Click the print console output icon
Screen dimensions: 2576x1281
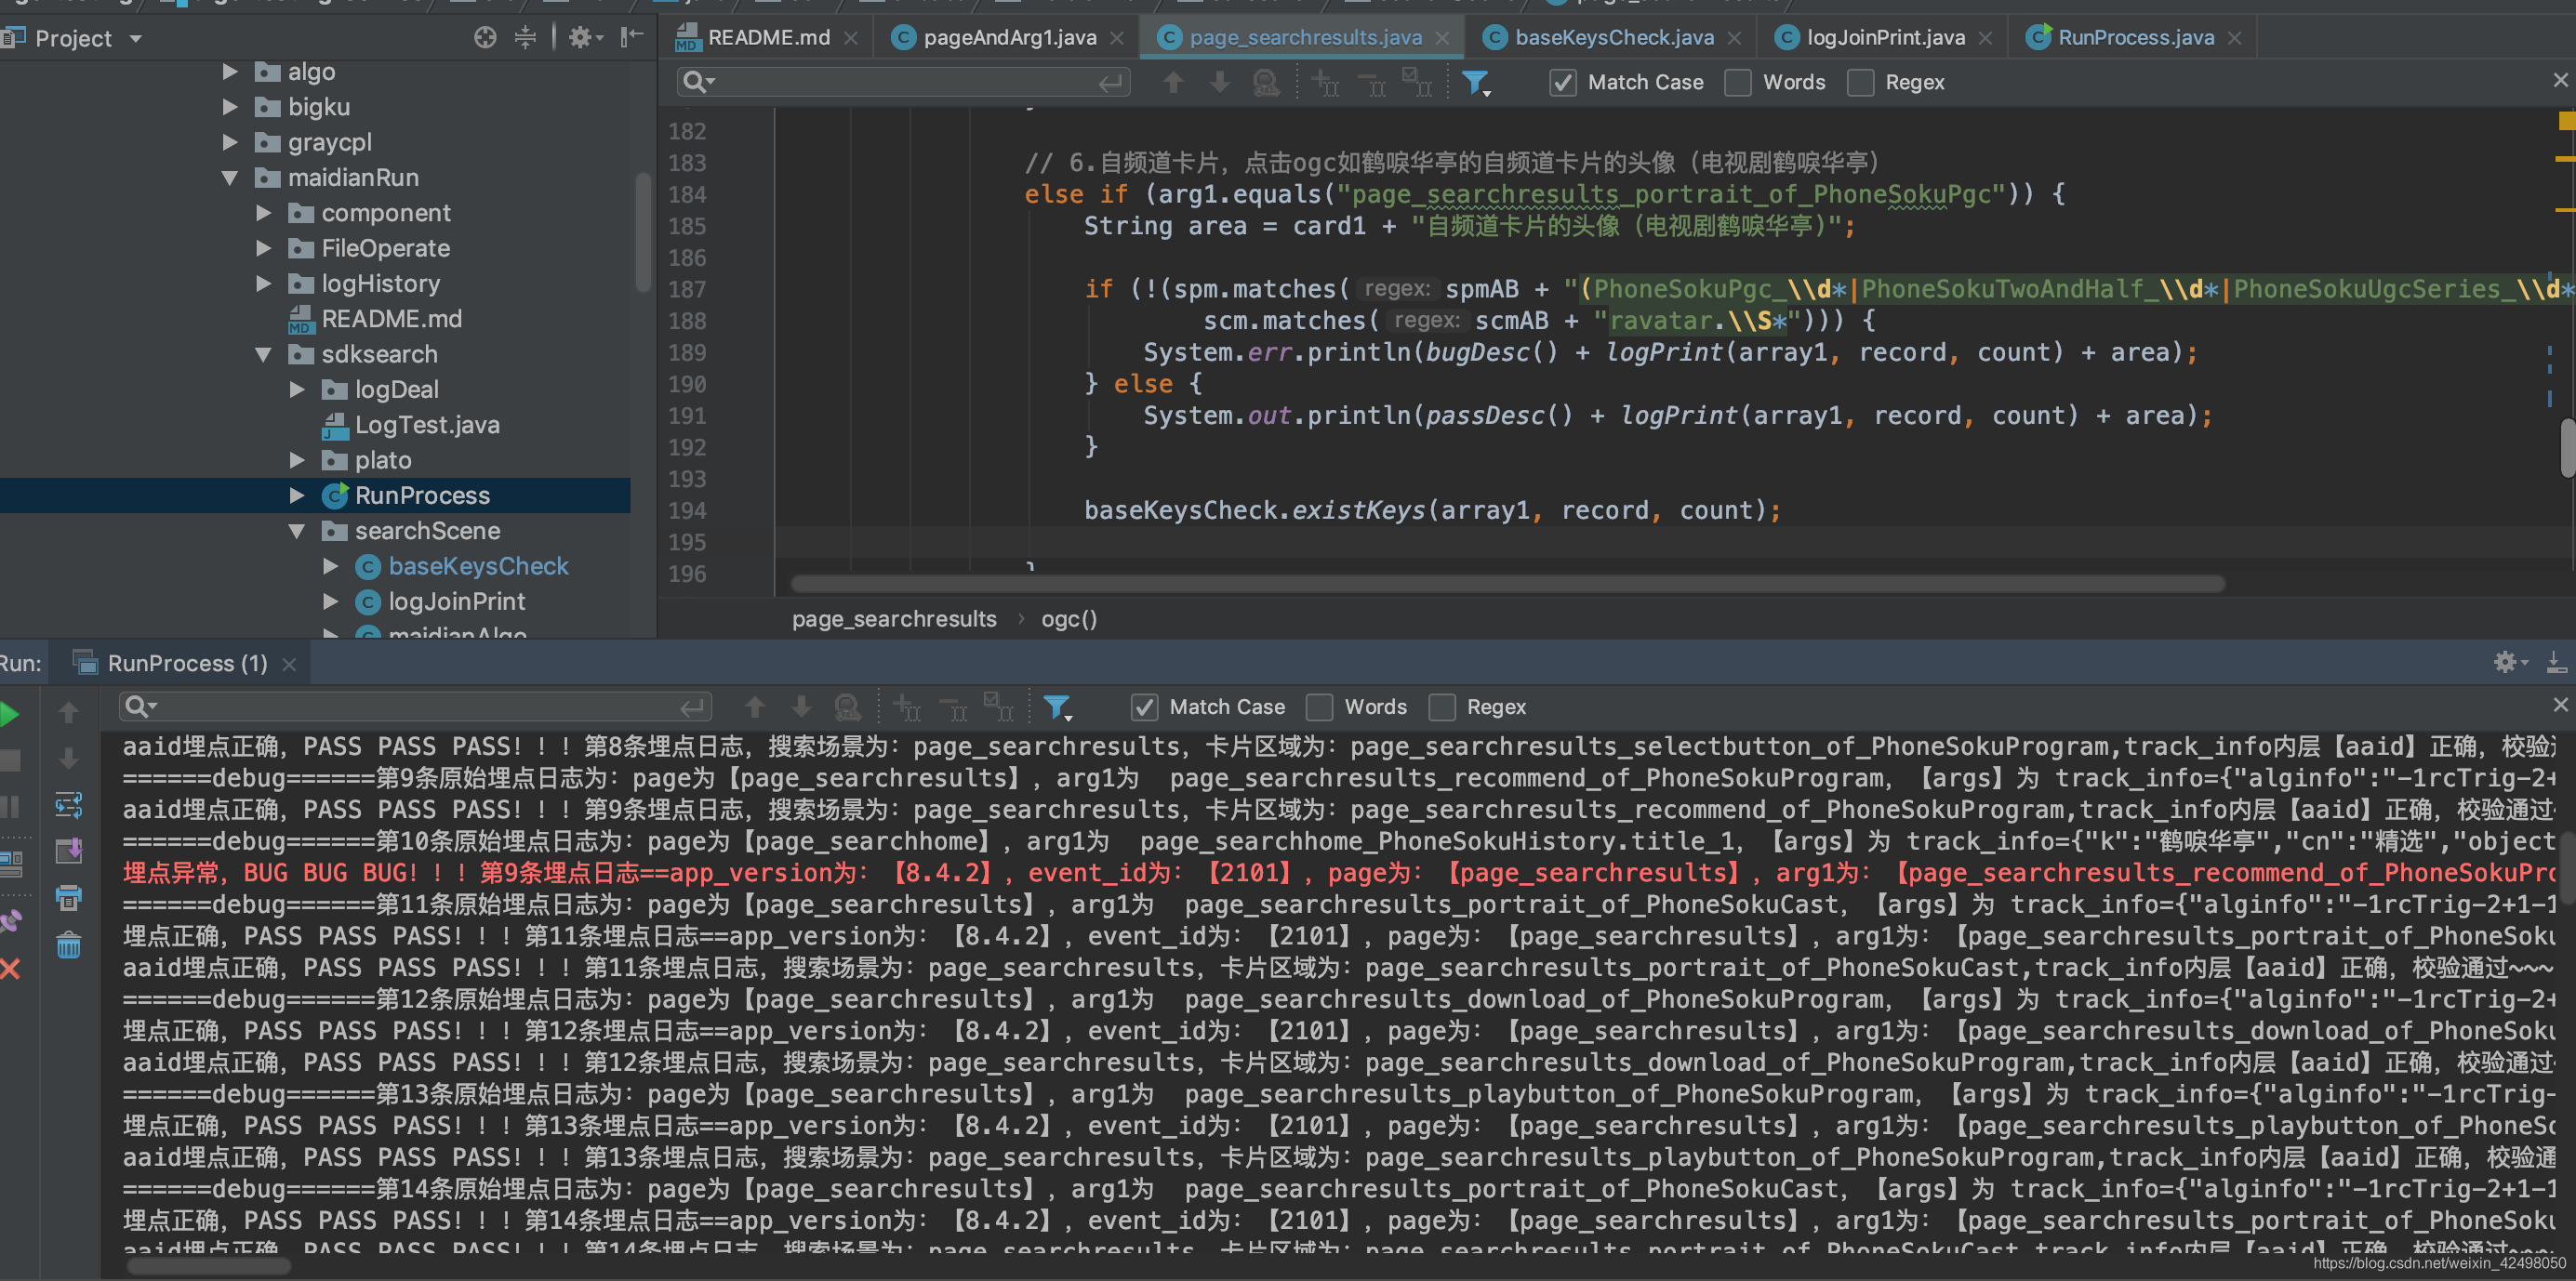tap(68, 897)
